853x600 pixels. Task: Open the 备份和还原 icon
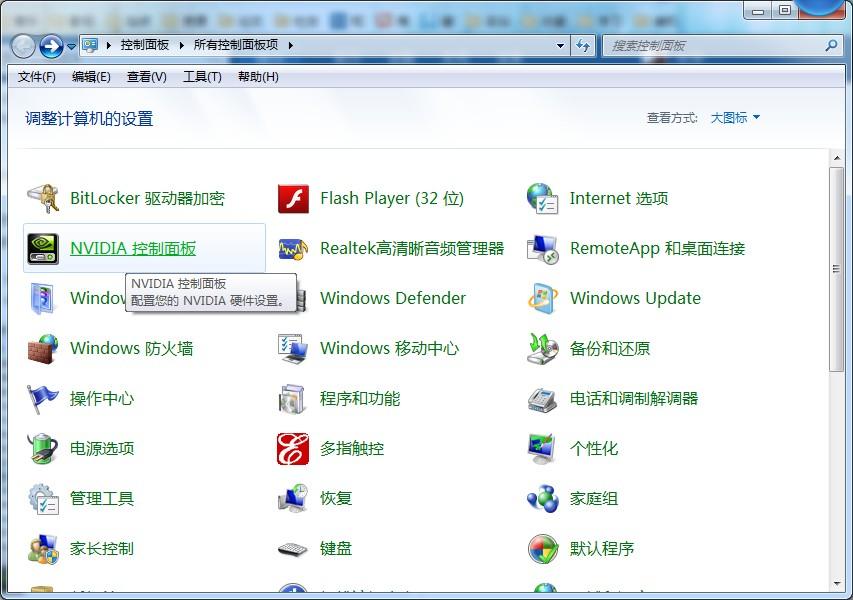click(542, 349)
